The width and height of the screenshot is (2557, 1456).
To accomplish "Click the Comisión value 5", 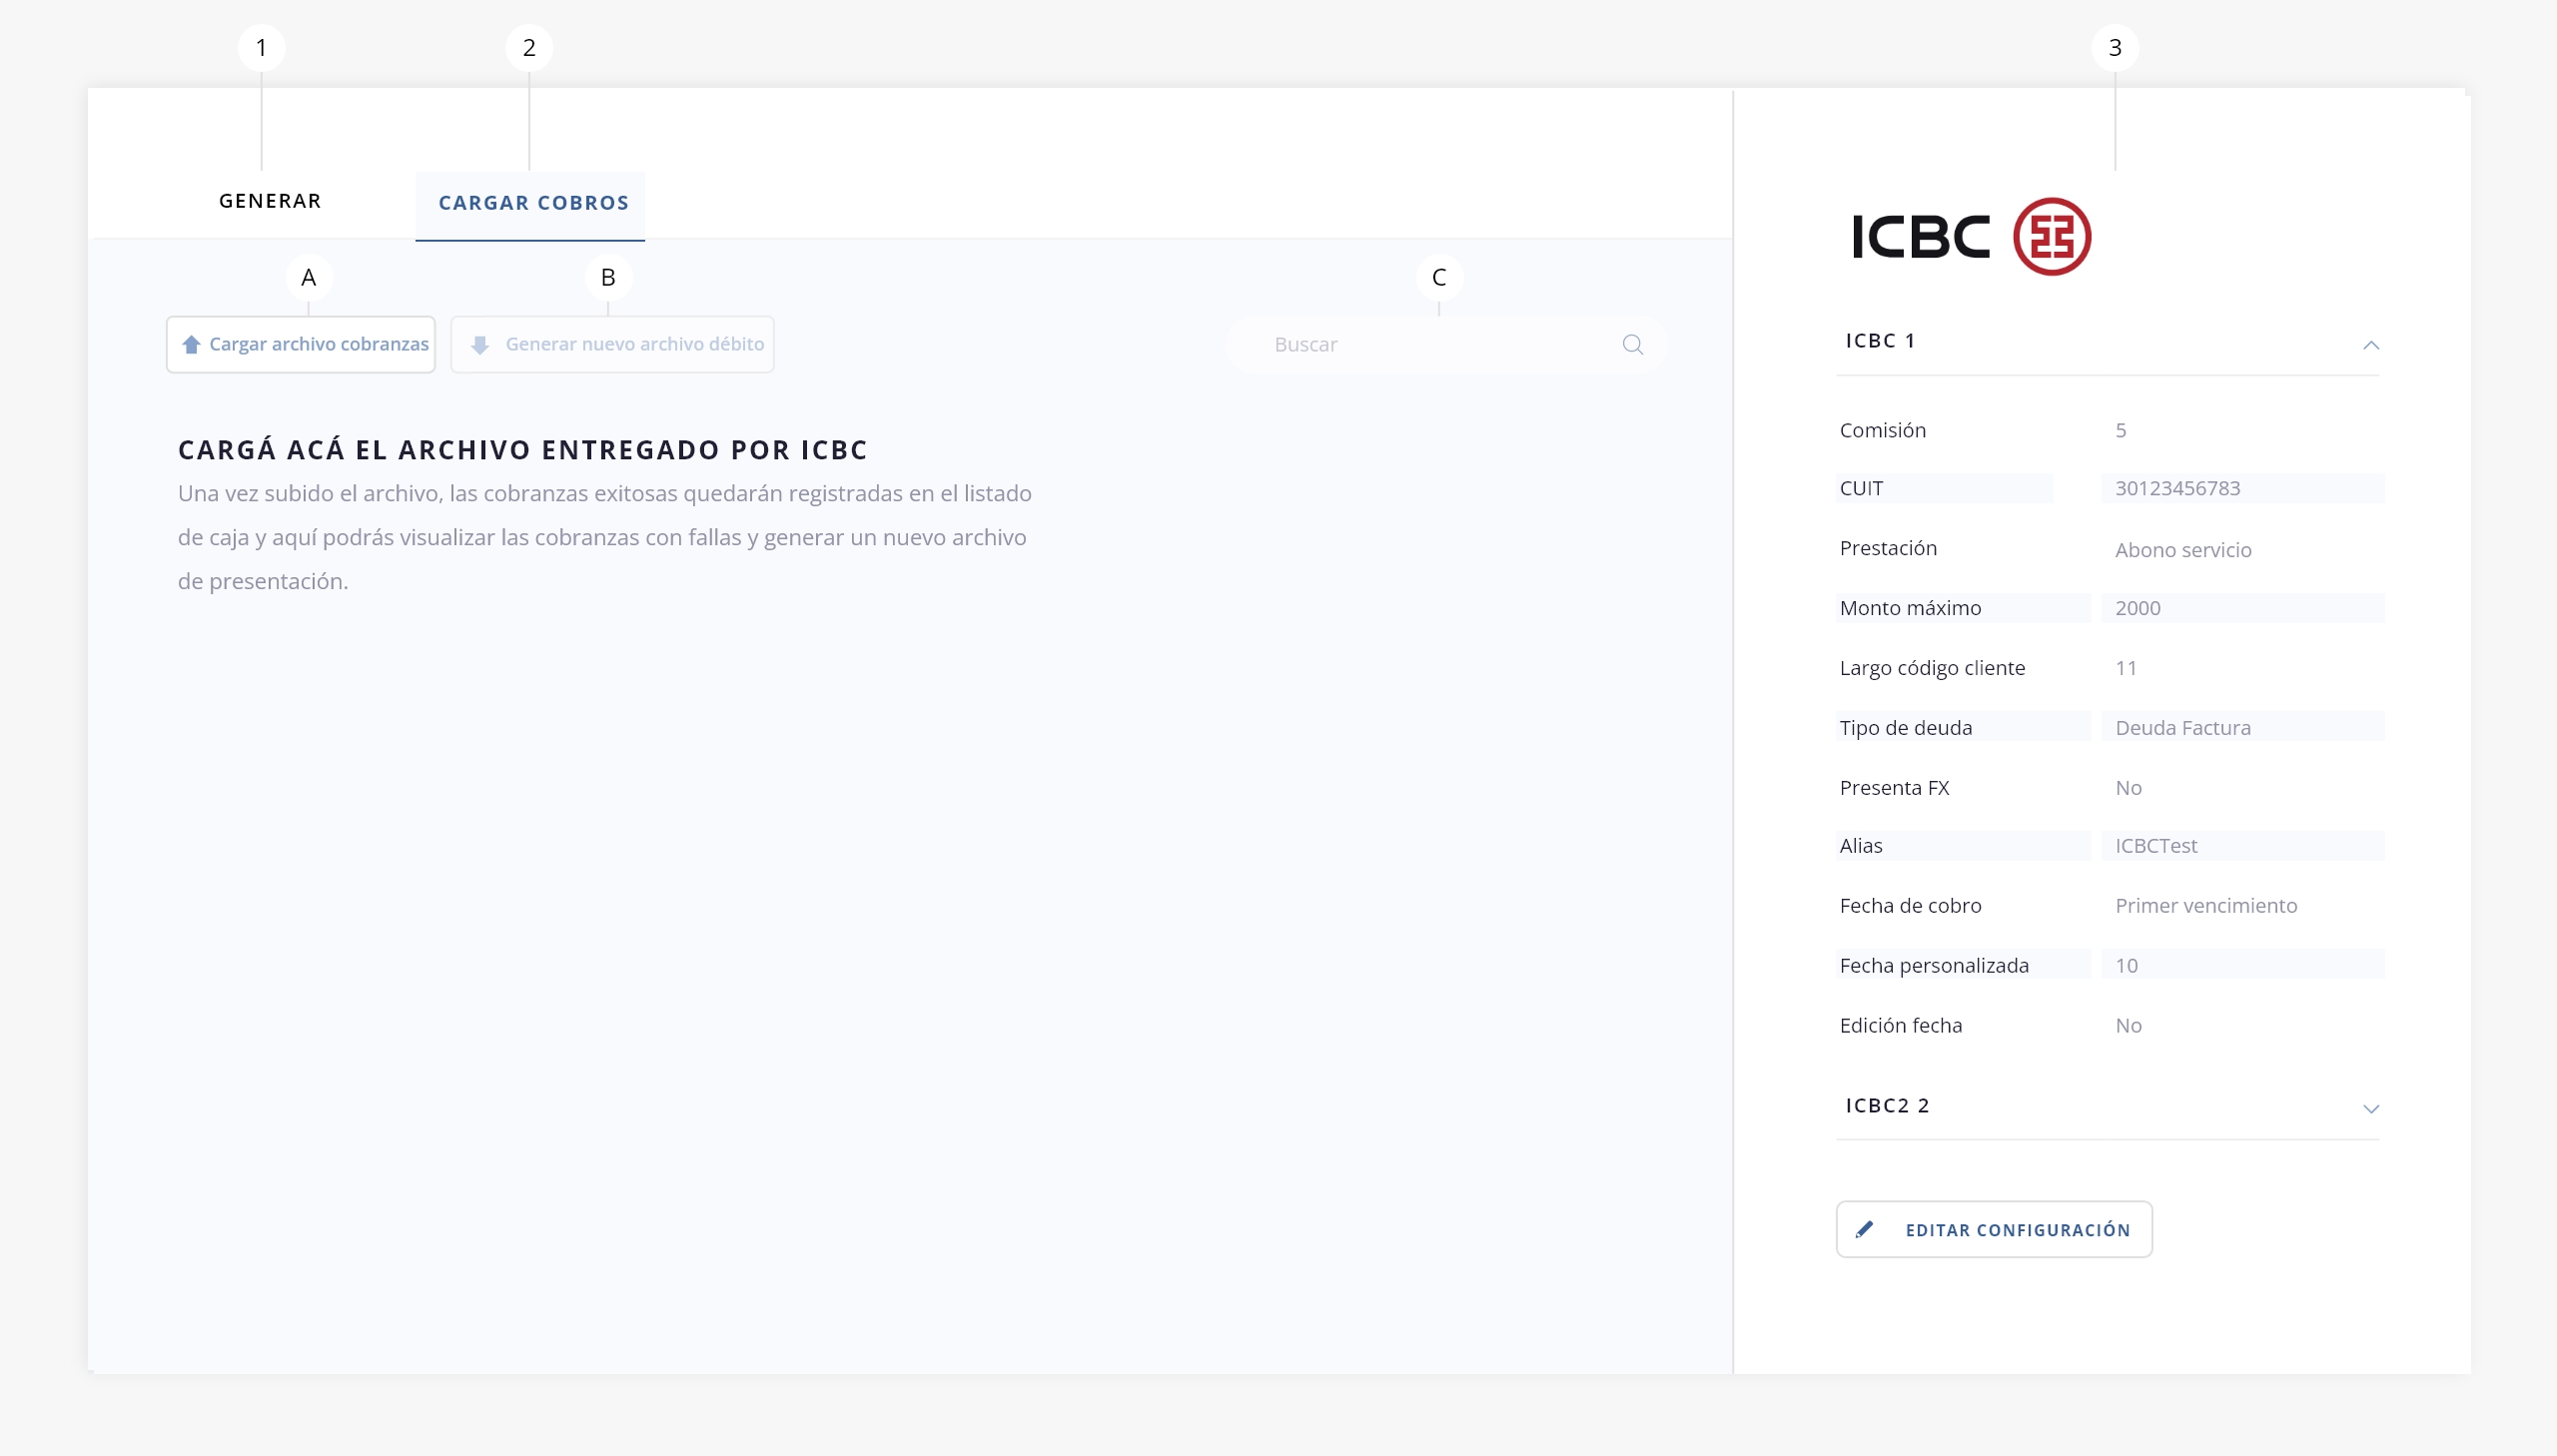I will pyautogui.click(x=2120, y=431).
